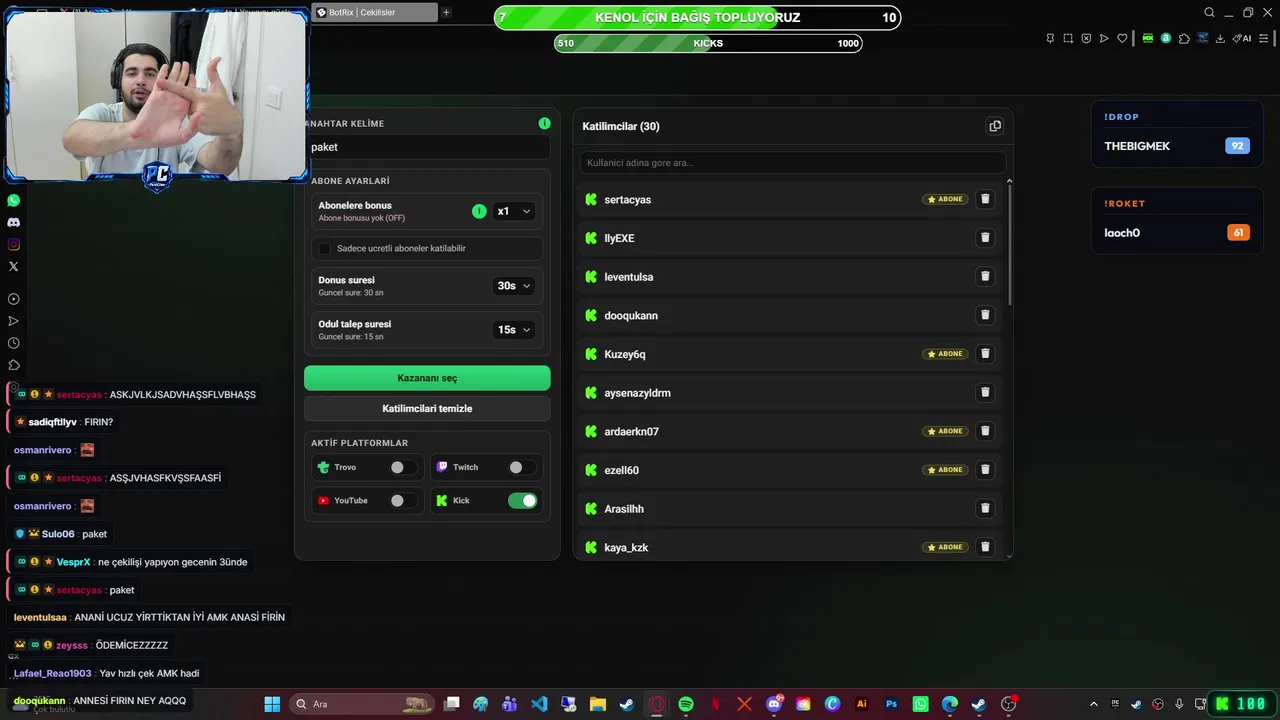This screenshot has width=1280, height=720.
Task: Toggle the Trovo platform switch
Action: point(403,467)
